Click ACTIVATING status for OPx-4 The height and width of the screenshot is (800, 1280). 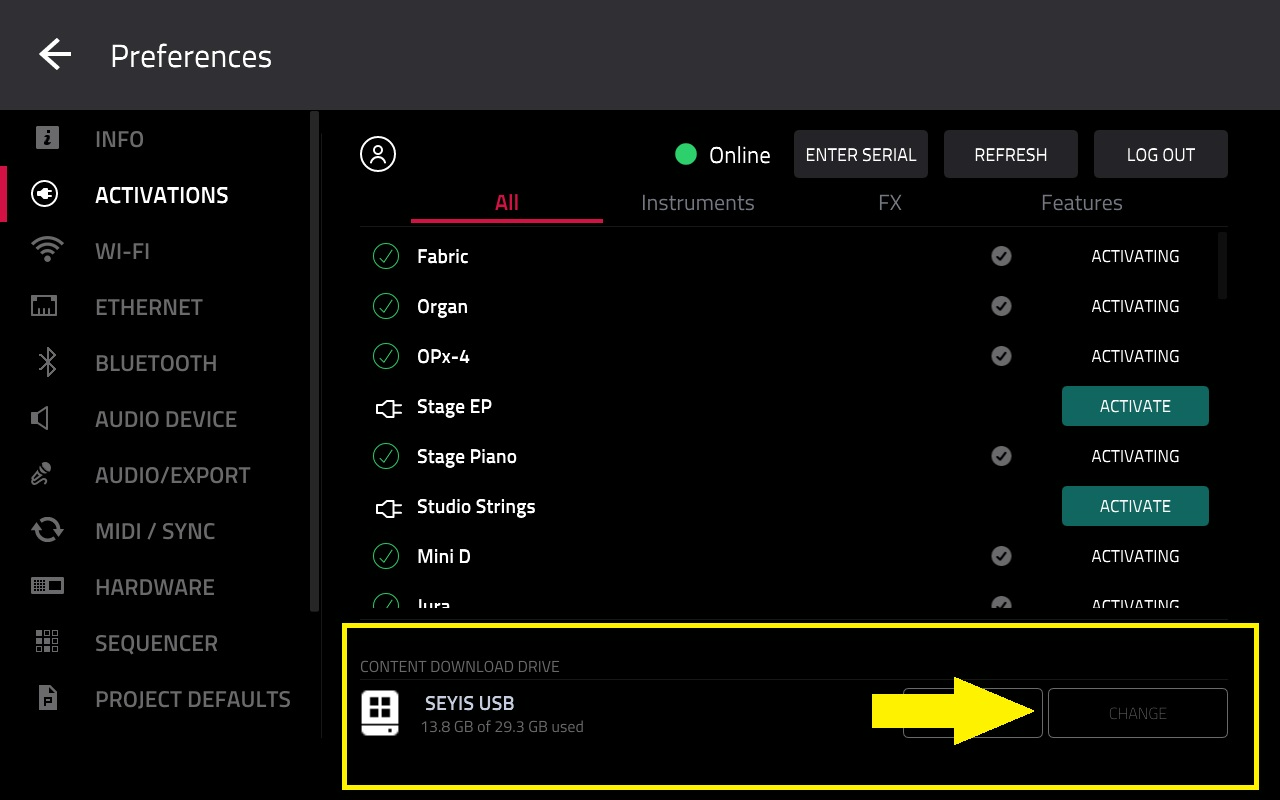tap(1135, 356)
